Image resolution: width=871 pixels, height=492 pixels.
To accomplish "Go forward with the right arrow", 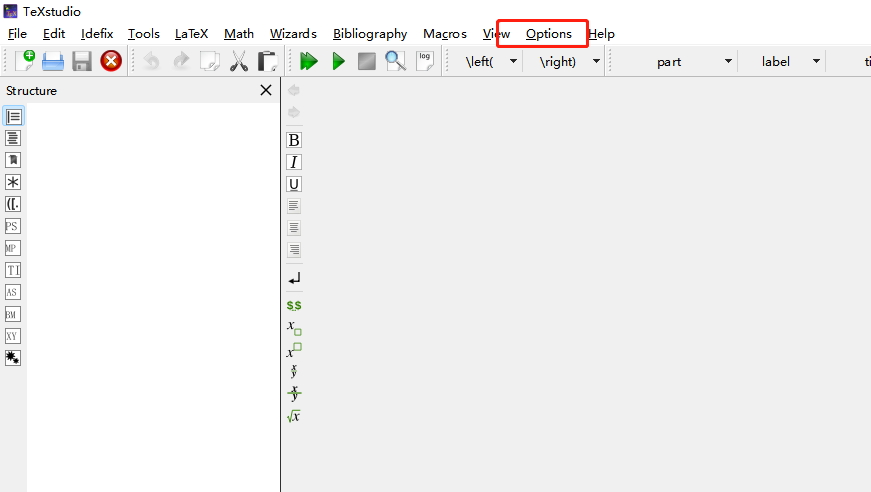I will point(294,112).
